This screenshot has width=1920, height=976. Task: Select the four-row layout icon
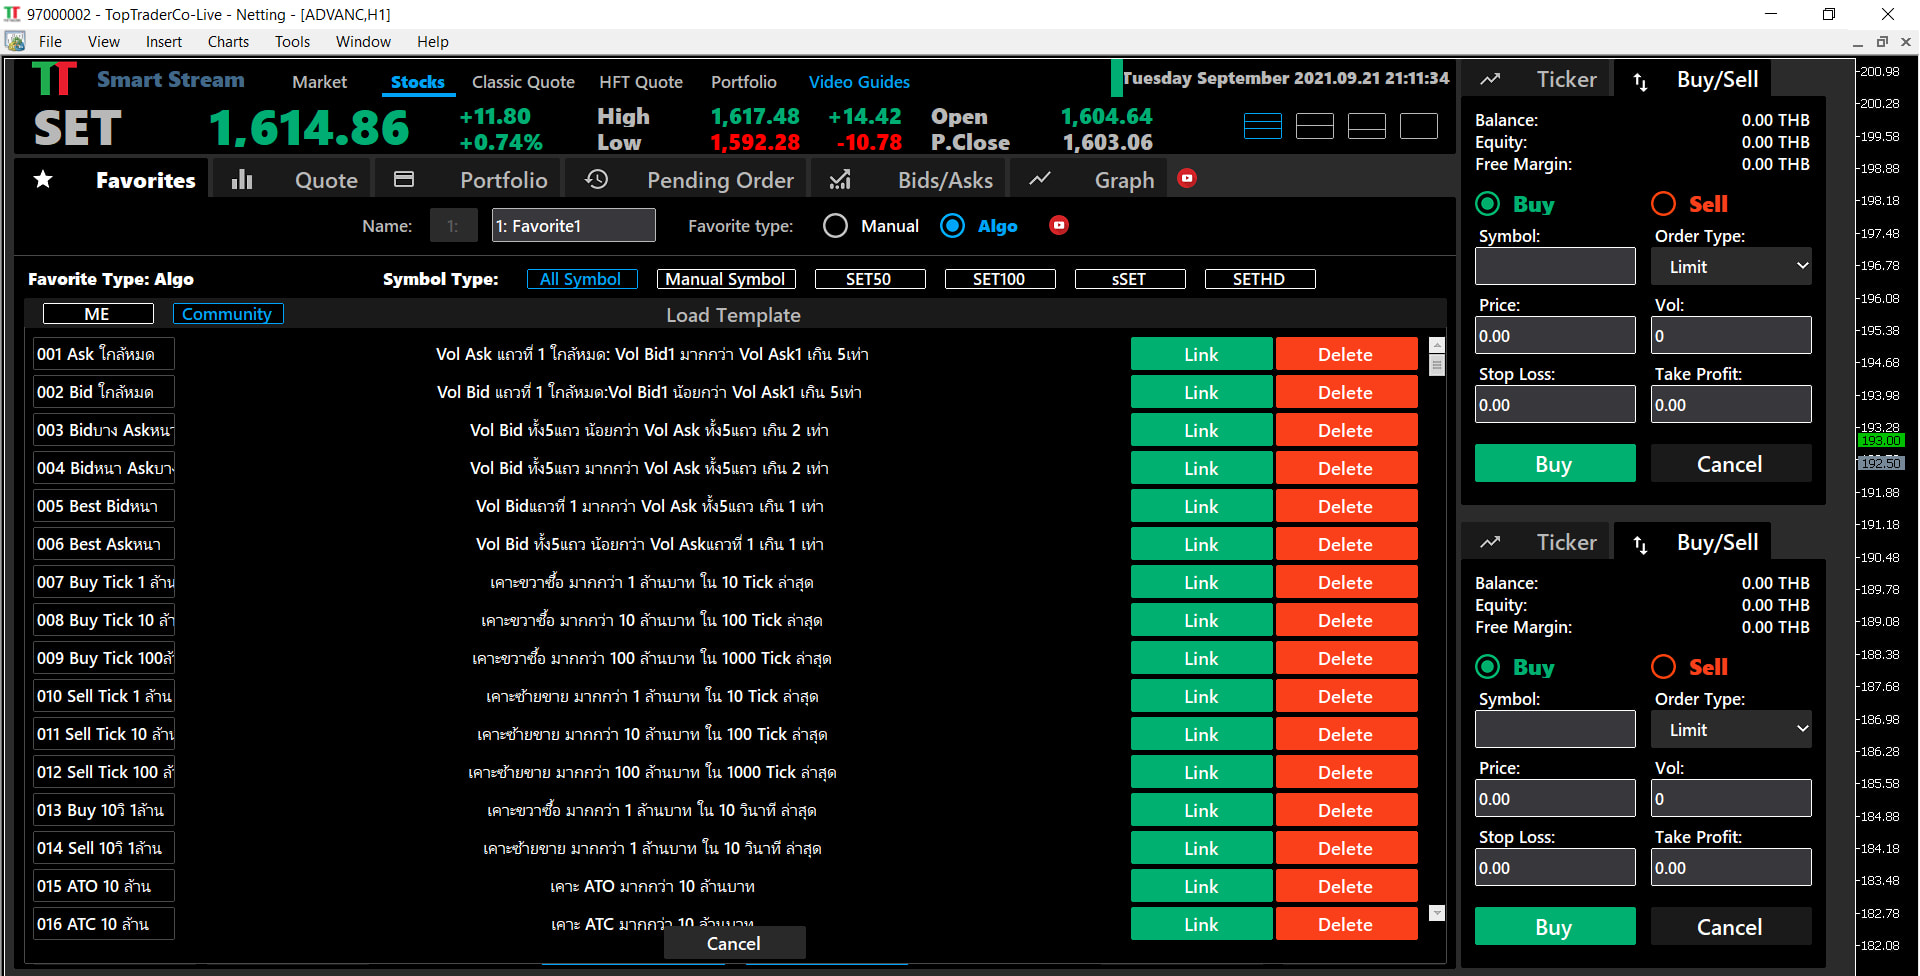(1263, 126)
